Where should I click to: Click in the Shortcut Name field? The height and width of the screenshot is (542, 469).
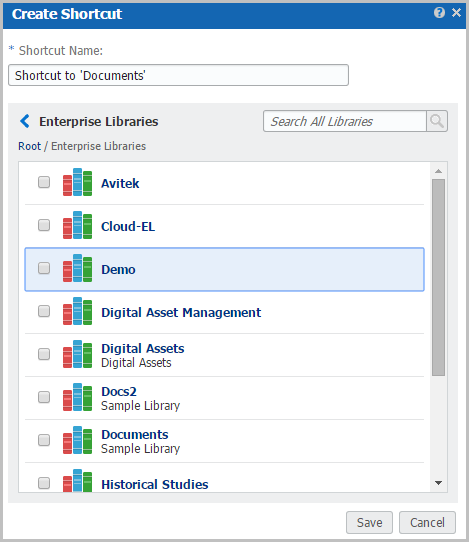click(178, 75)
